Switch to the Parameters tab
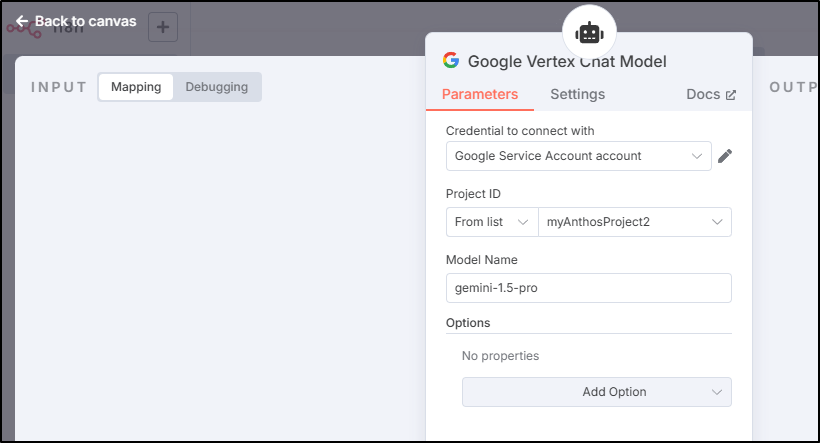 pos(480,94)
